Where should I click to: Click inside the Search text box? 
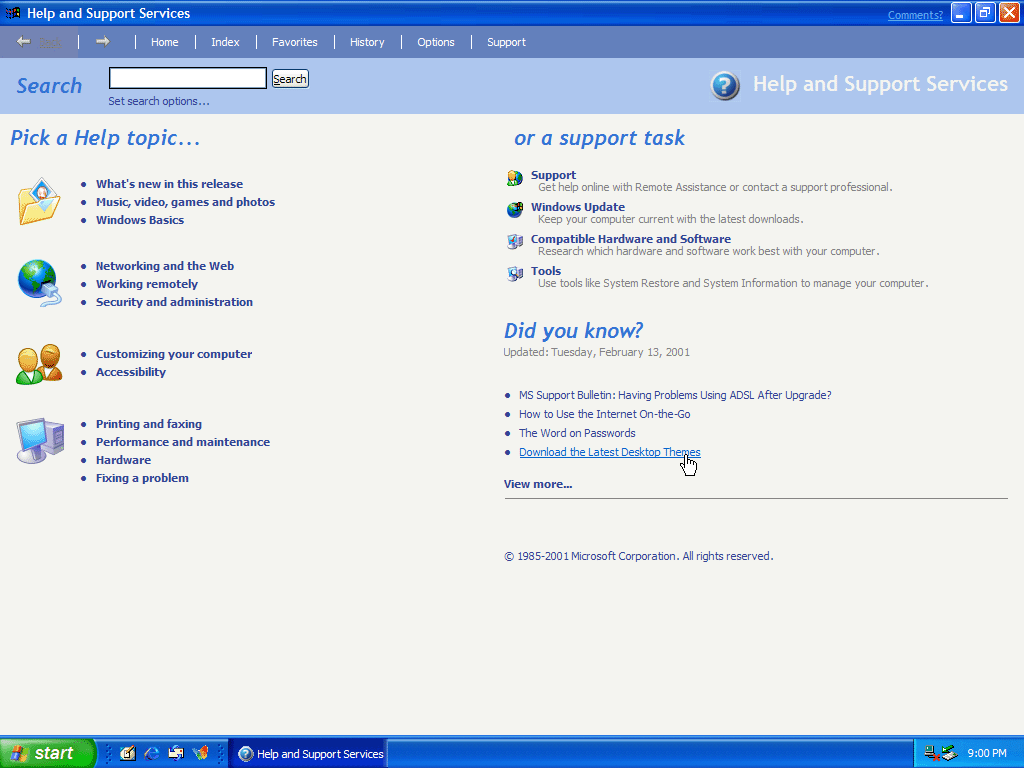[x=187, y=78]
